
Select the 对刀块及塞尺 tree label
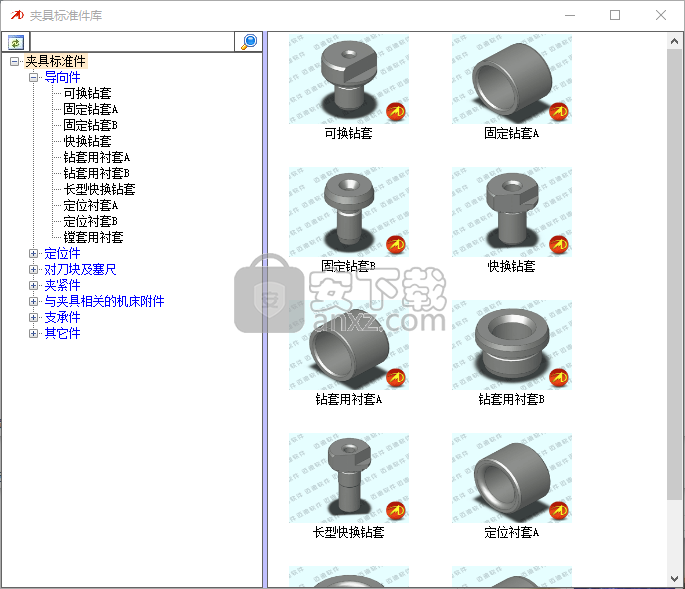pyautogui.click(x=80, y=270)
